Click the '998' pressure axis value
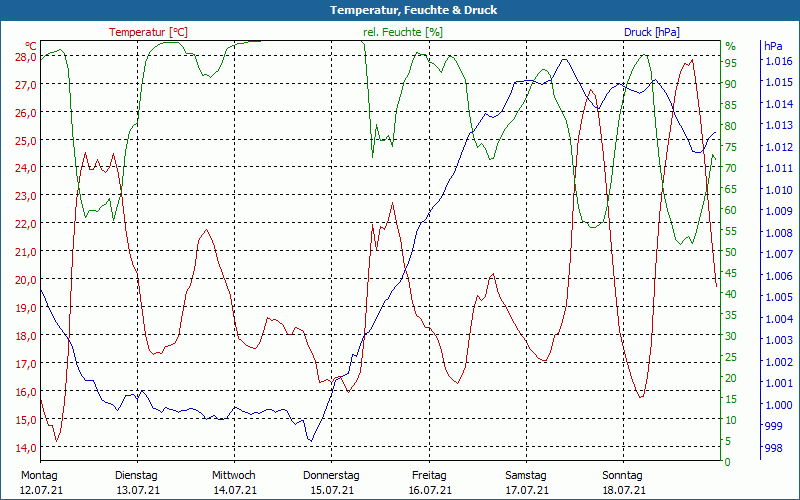Screen dimensions: 800x500 point(772,447)
